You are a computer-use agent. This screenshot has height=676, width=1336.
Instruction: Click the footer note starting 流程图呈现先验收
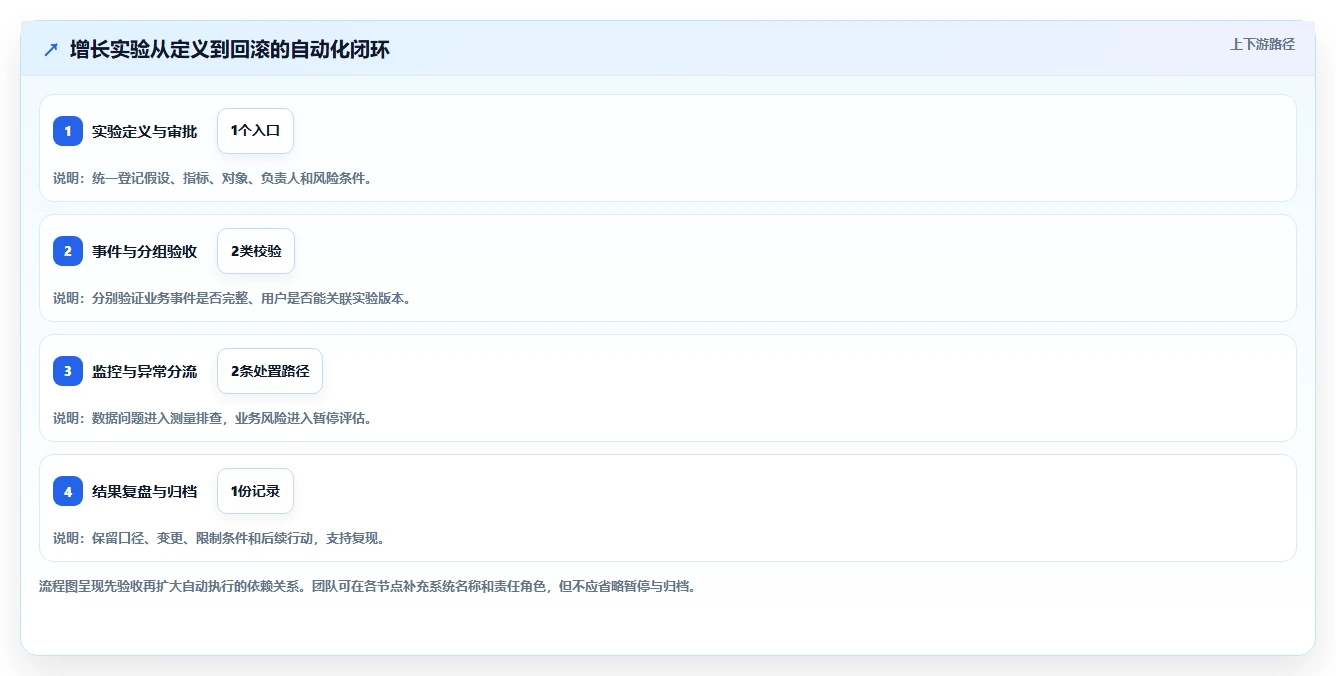367,586
